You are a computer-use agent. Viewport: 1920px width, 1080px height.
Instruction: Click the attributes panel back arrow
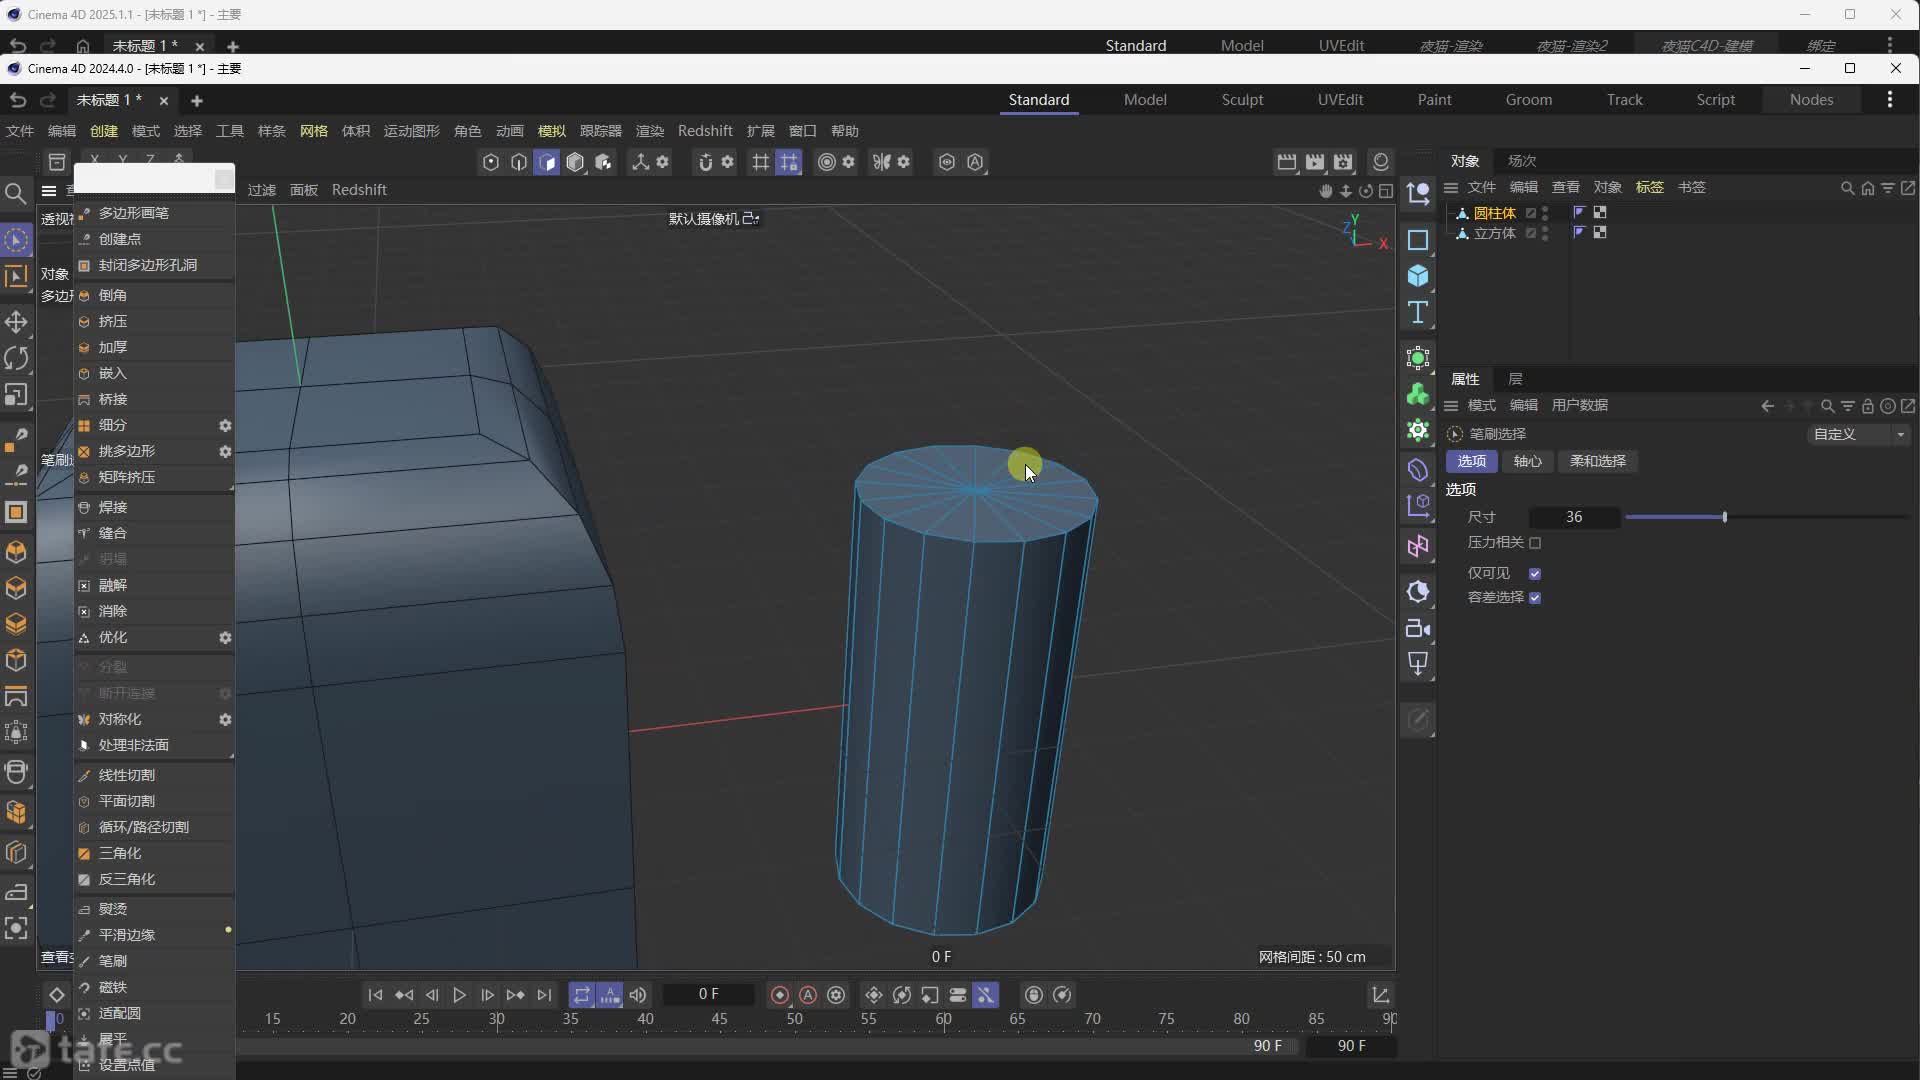[1767, 406]
